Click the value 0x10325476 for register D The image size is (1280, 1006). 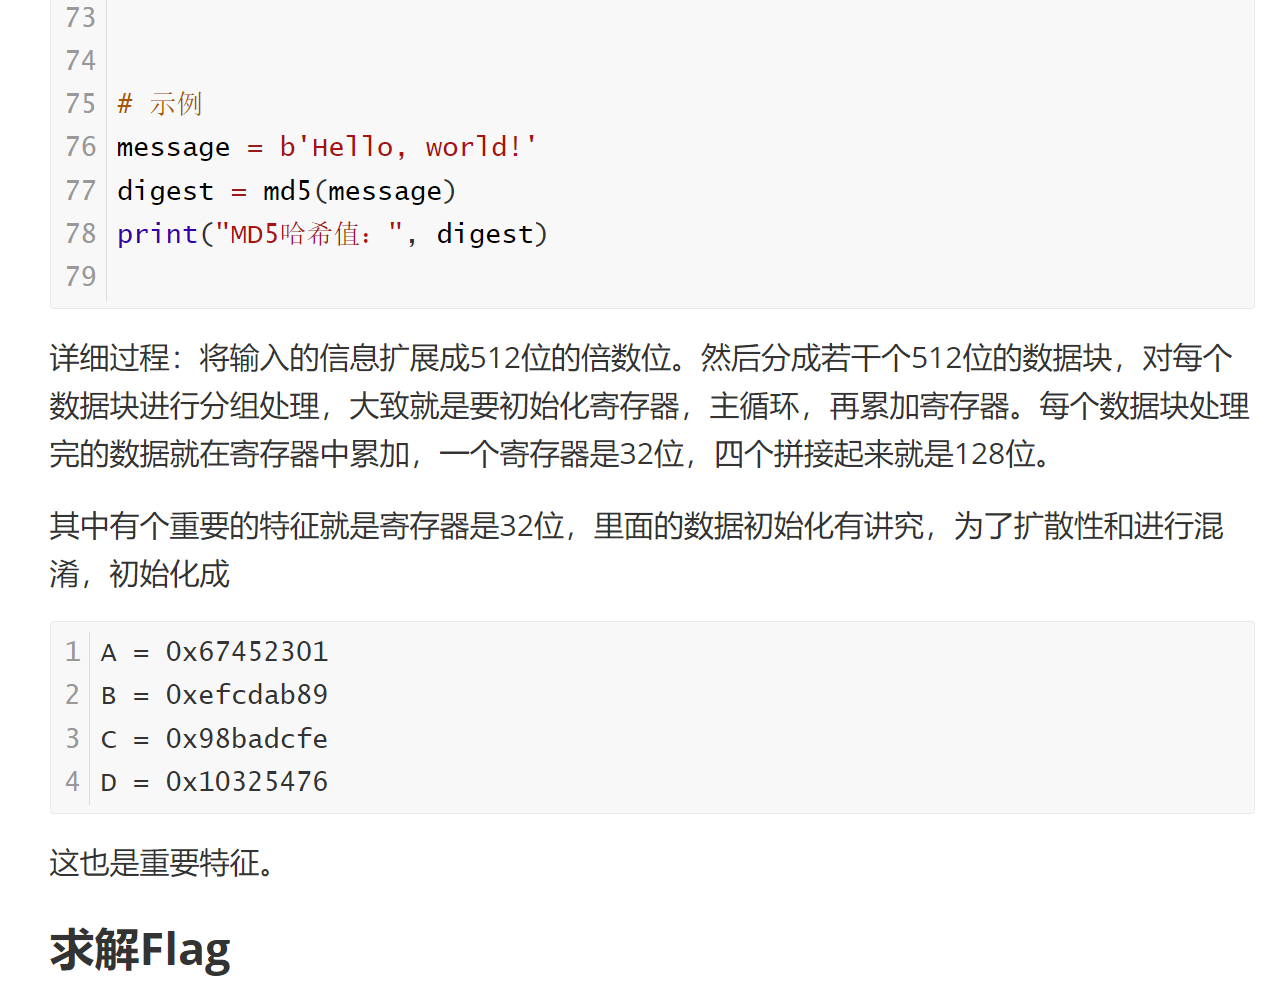click(x=247, y=782)
